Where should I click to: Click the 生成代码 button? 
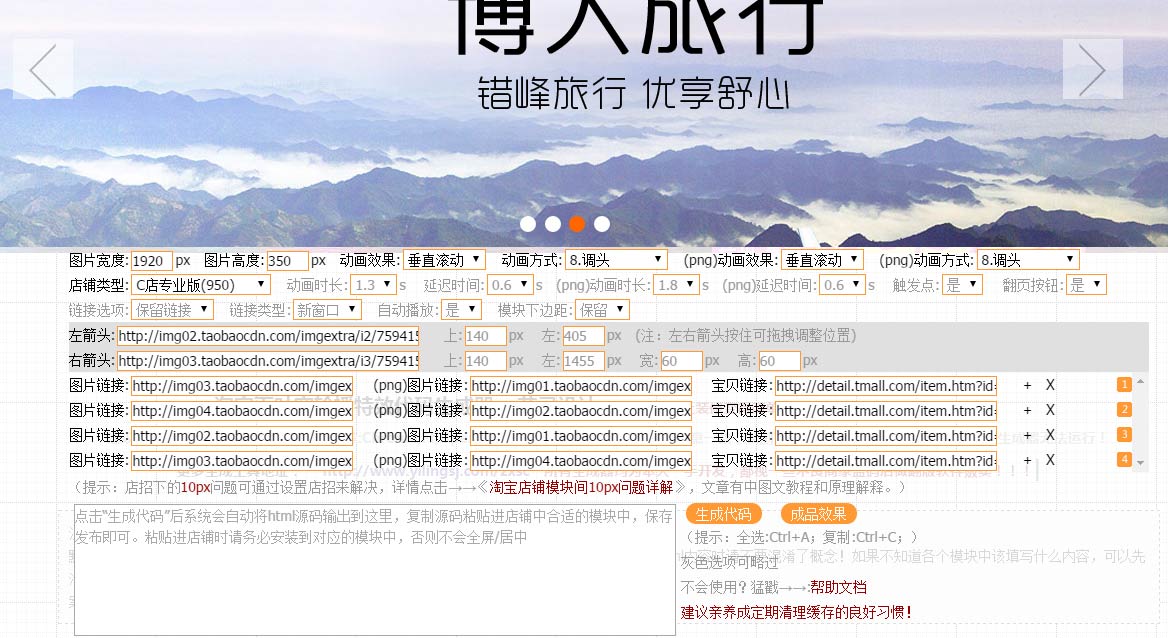(724, 512)
